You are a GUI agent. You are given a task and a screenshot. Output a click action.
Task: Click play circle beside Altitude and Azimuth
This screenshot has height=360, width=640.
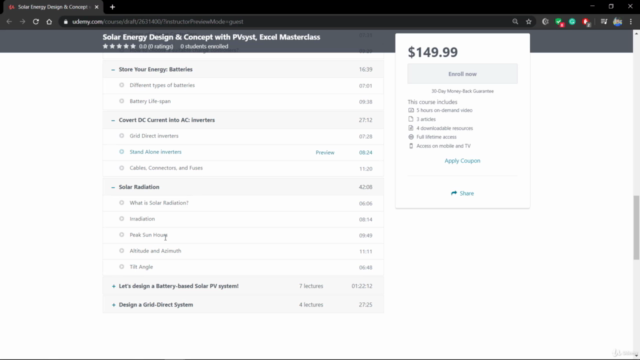[122, 251]
